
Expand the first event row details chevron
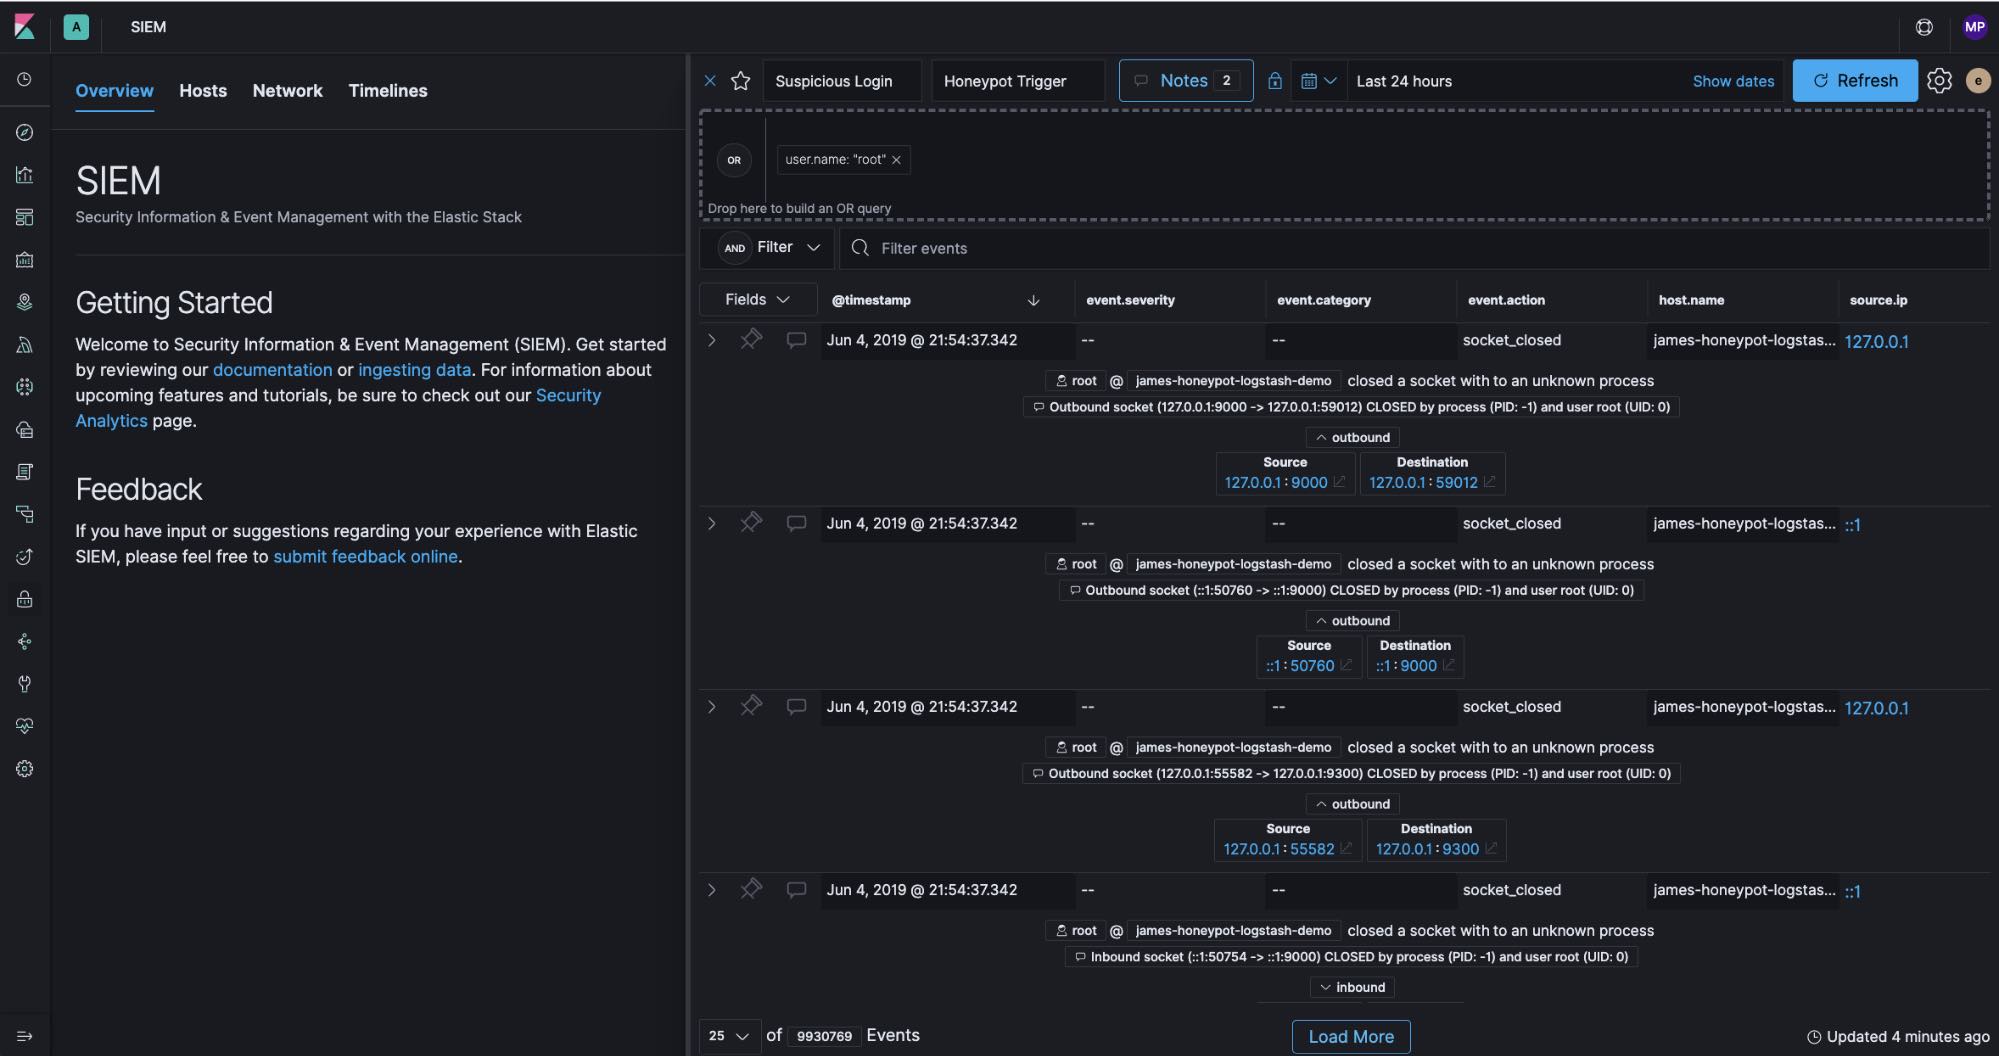click(x=711, y=340)
